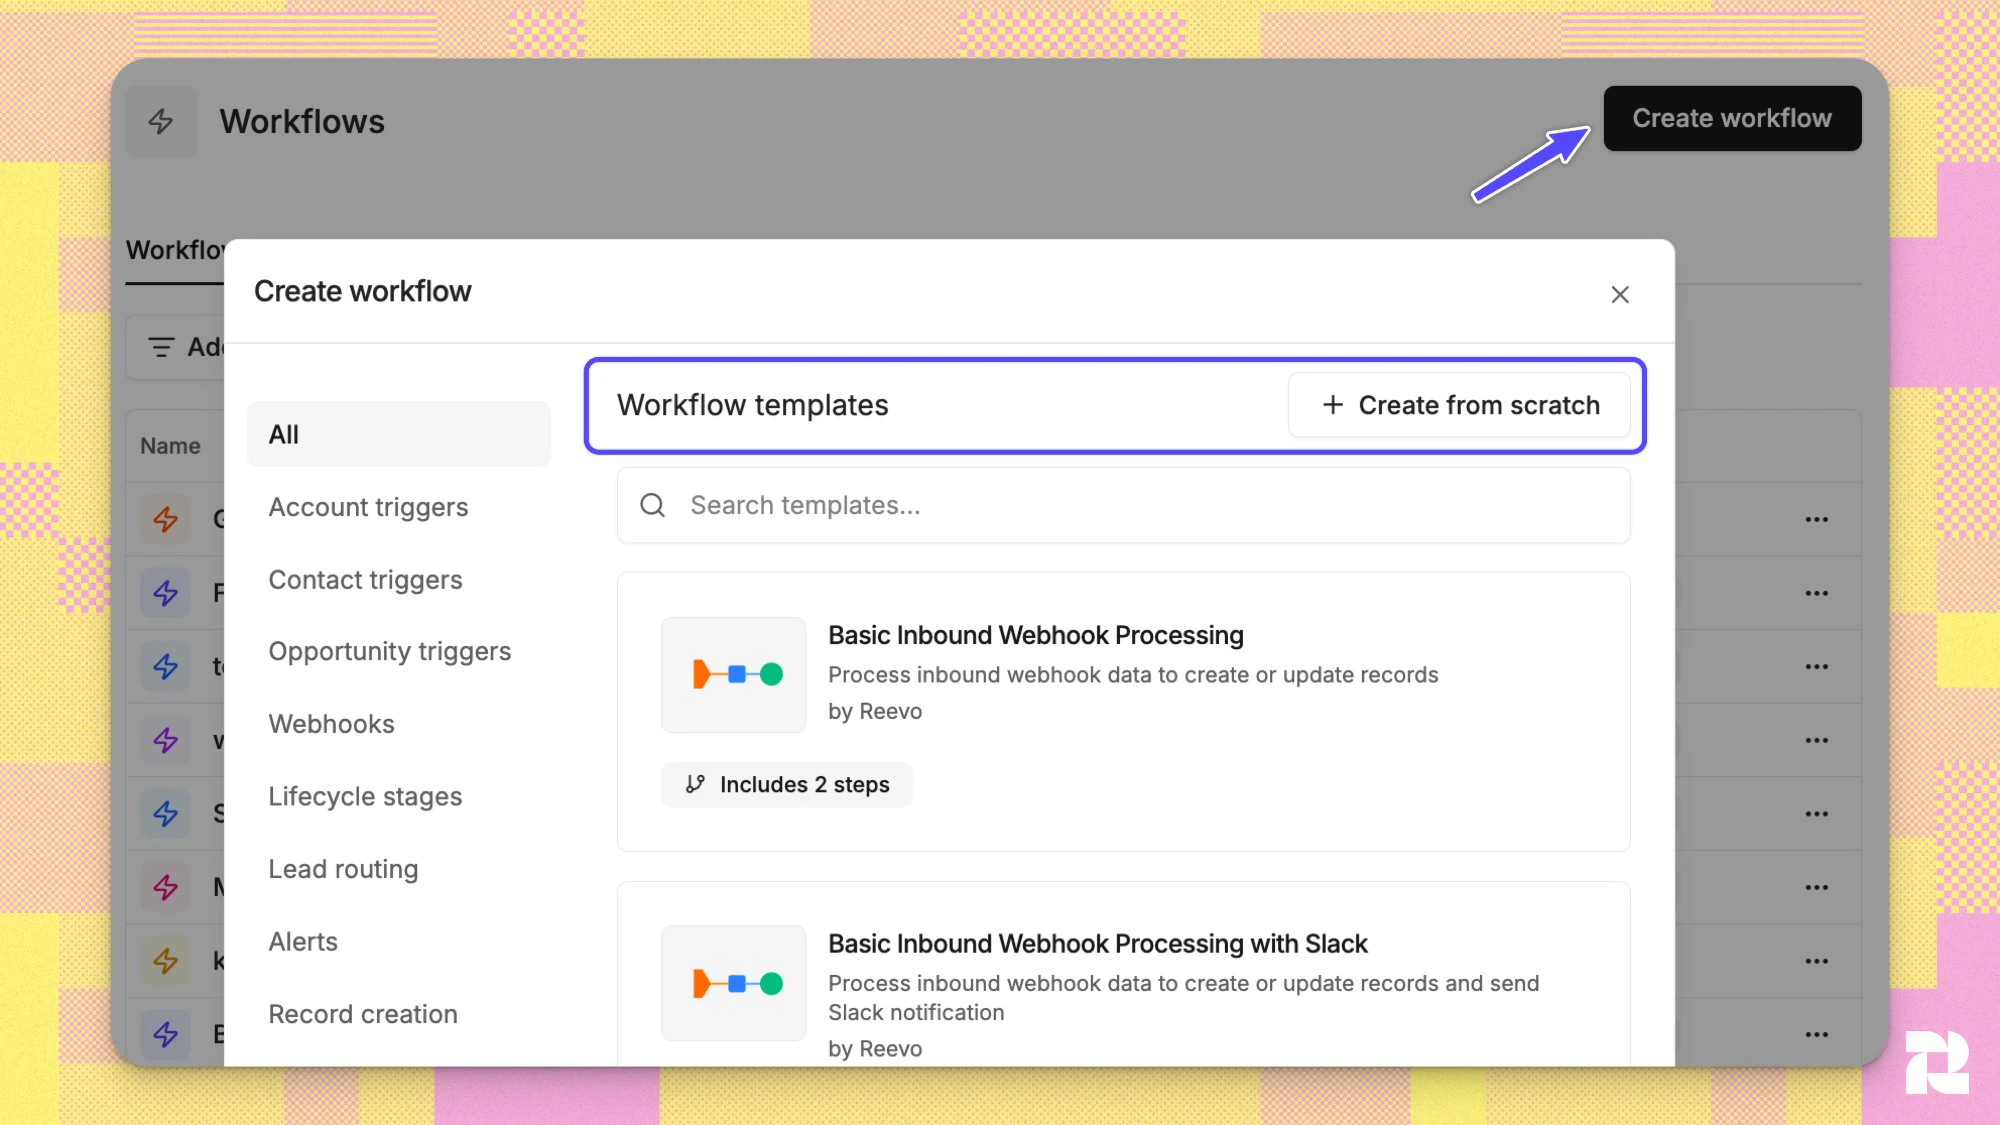Select Account triggers in the sidebar

(x=367, y=507)
